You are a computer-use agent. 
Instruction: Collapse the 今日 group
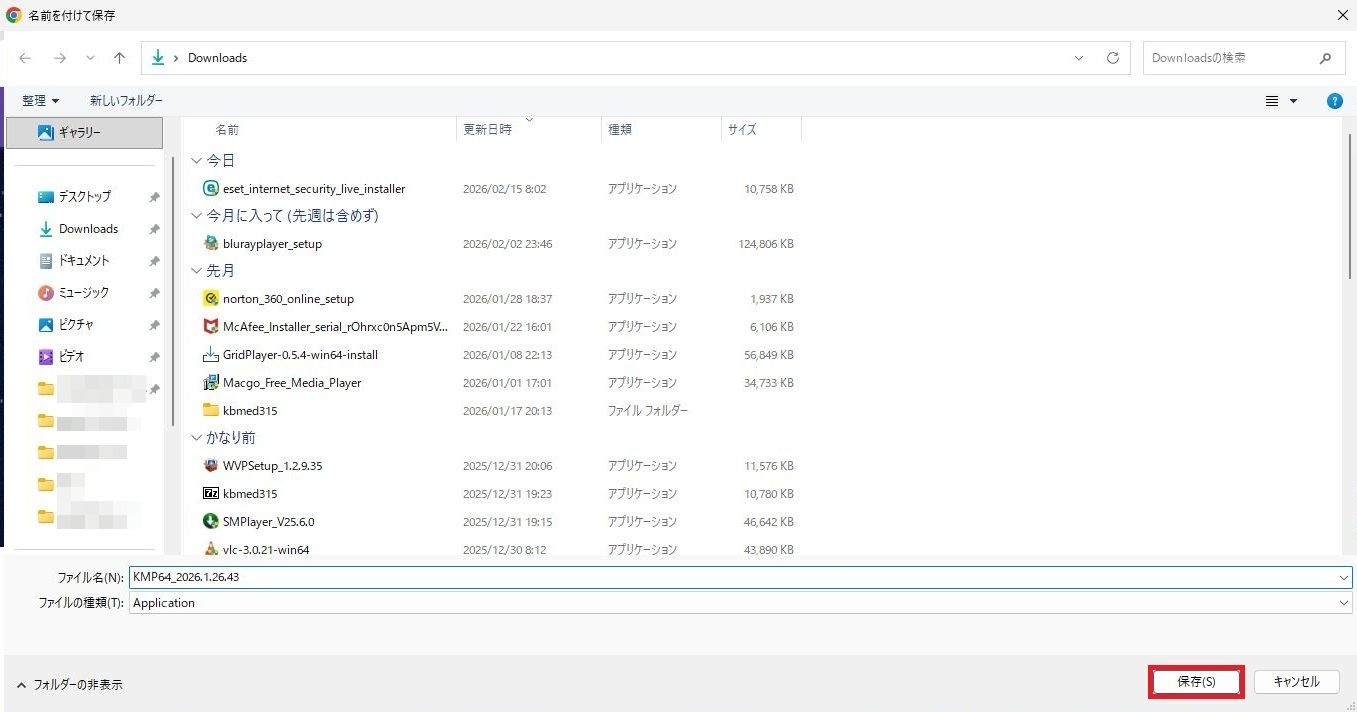pyautogui.click(x=197, y=161)
